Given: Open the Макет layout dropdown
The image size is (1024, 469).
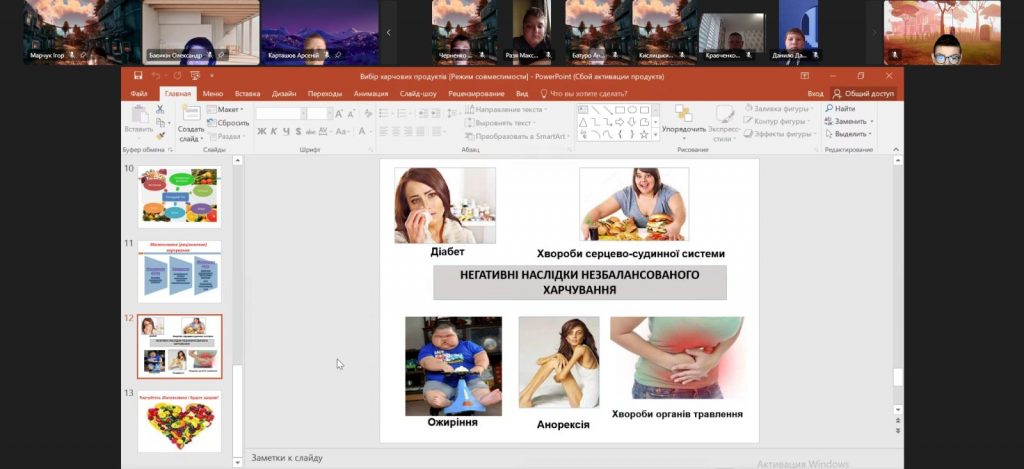Looking at the screenshot, I should pos(227,109).
